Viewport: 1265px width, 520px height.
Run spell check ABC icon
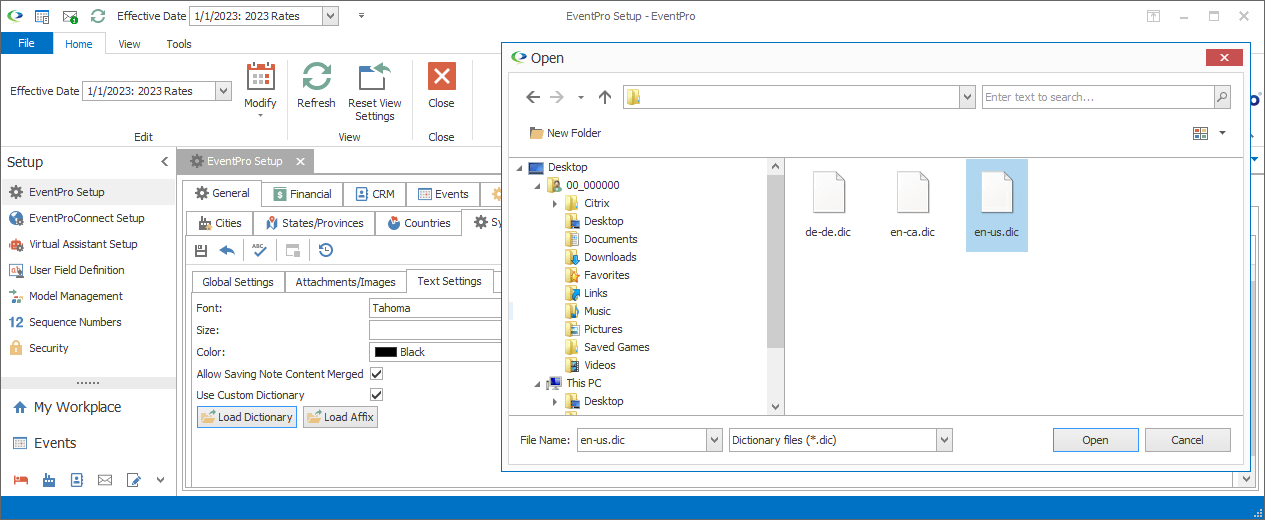259,250
